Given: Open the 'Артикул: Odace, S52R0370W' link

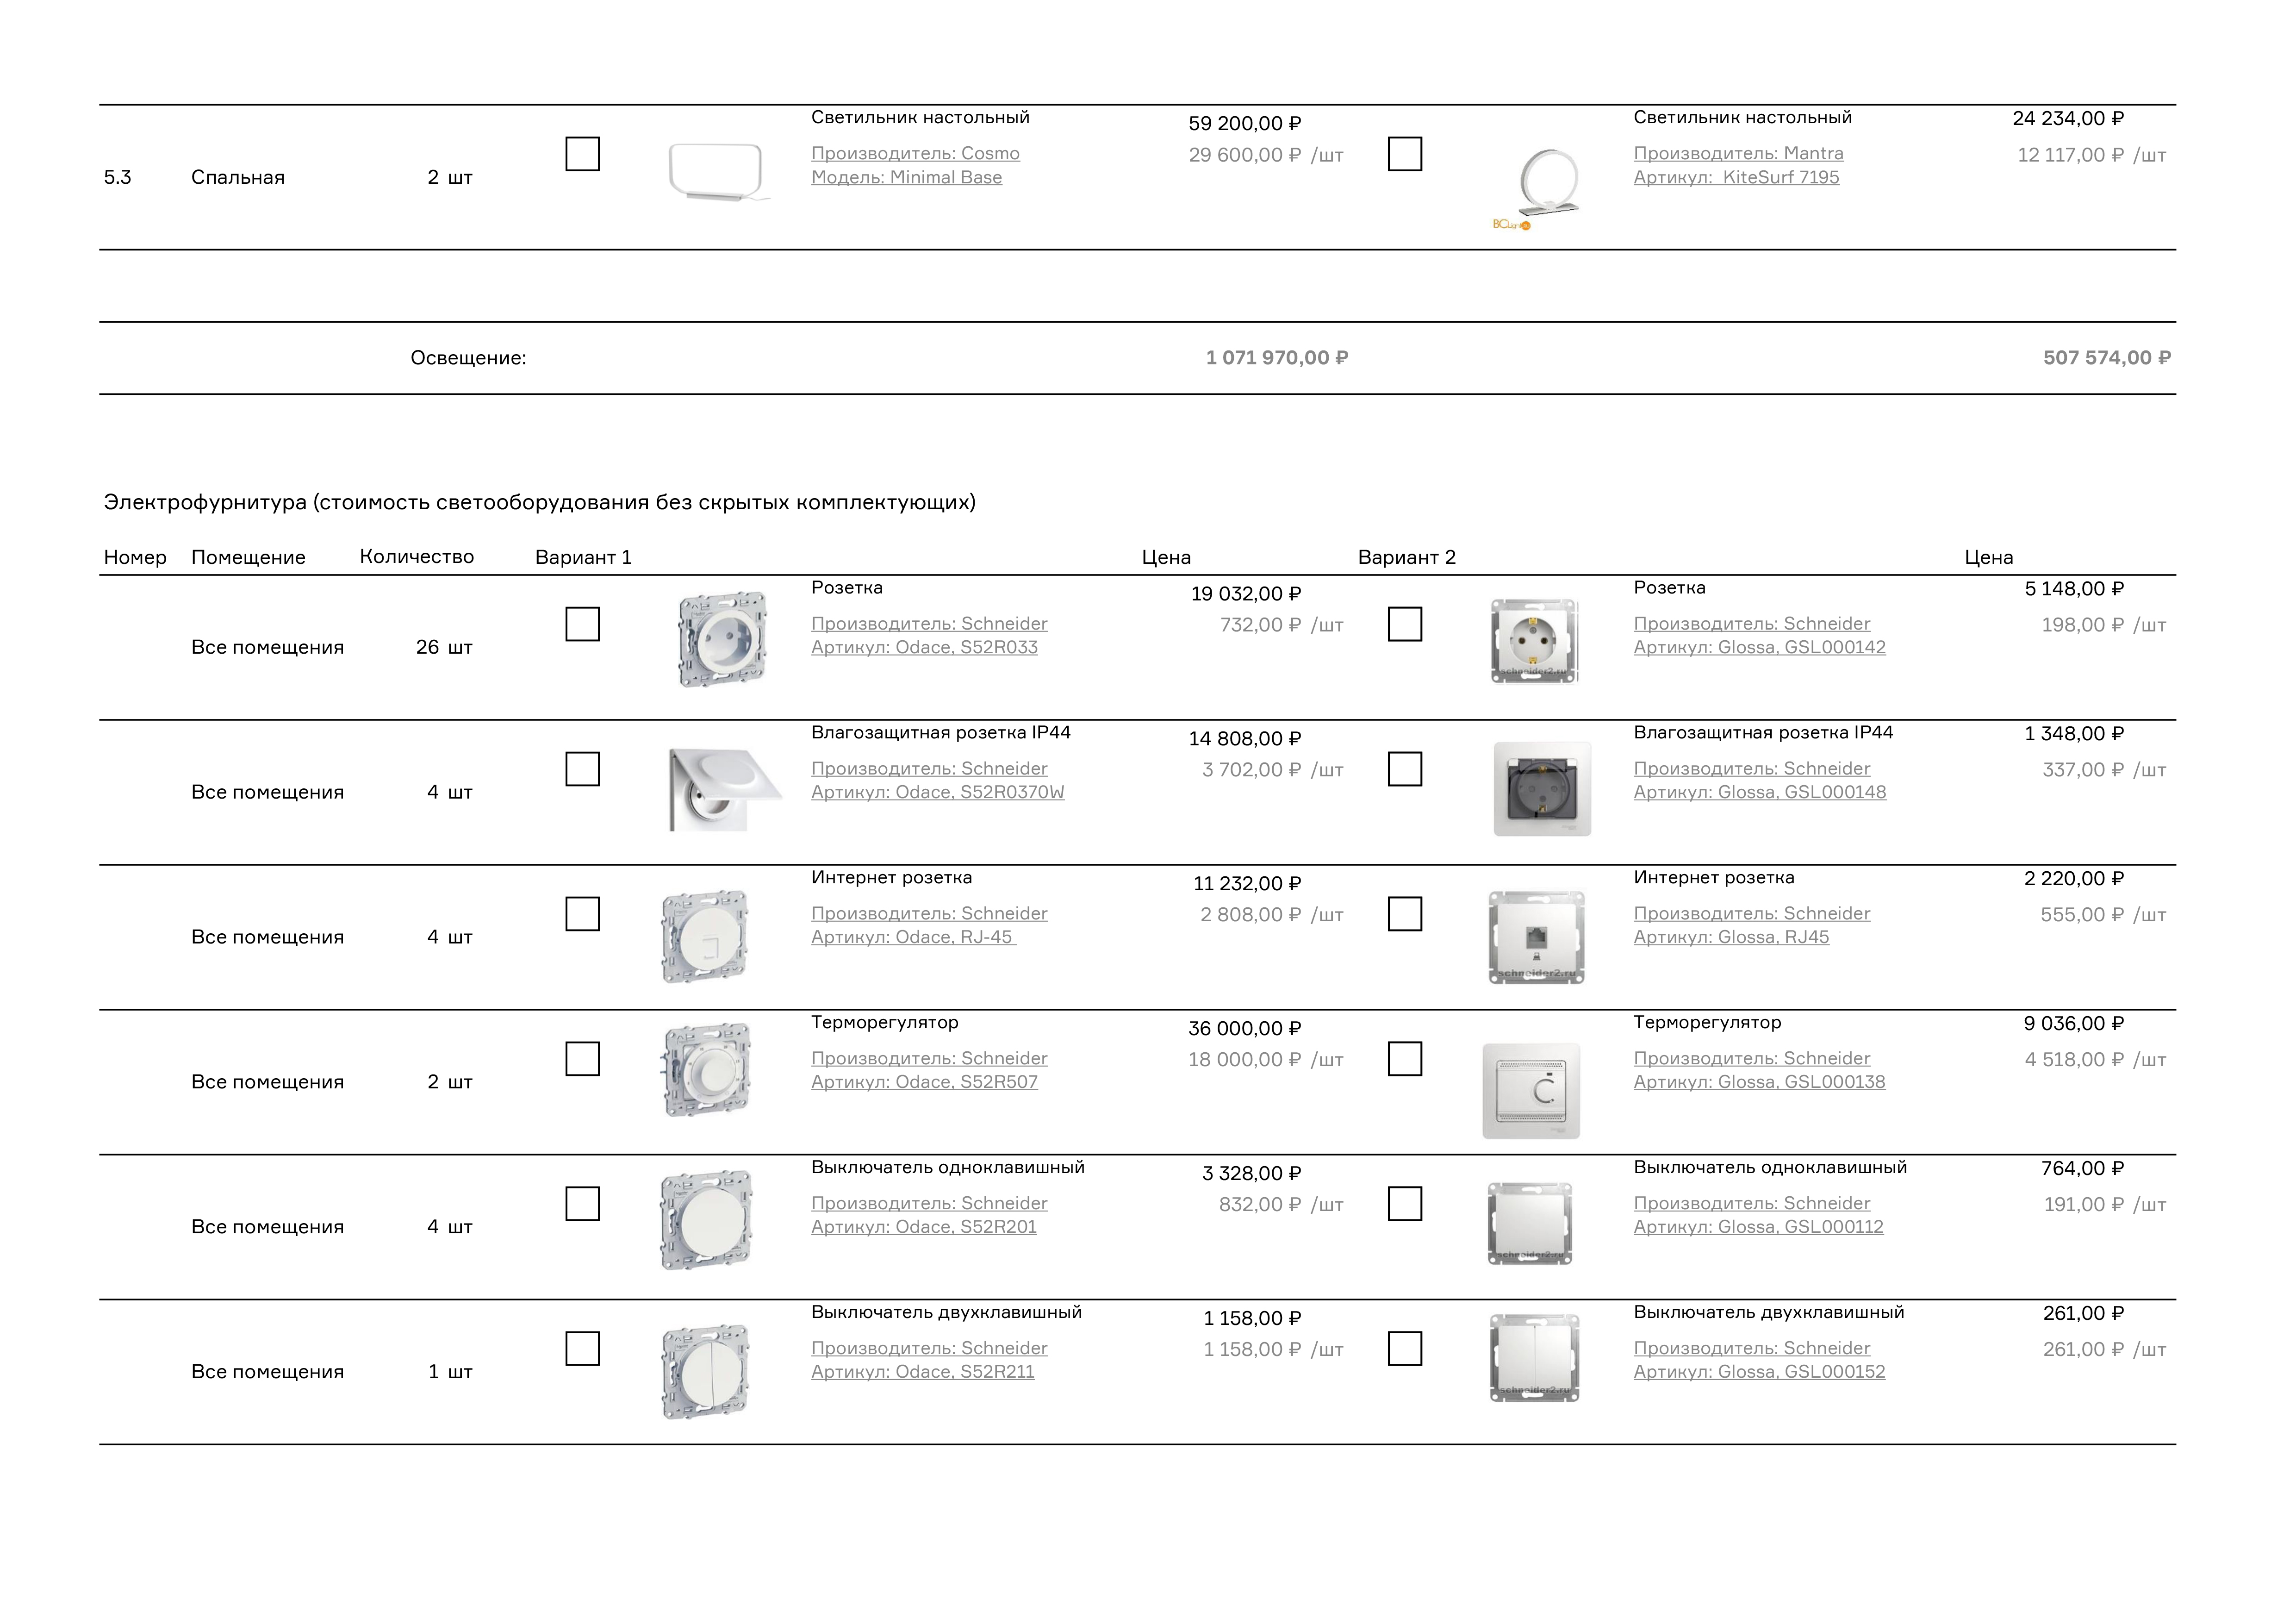Looking at the screenshot, I should pos(937,793).
